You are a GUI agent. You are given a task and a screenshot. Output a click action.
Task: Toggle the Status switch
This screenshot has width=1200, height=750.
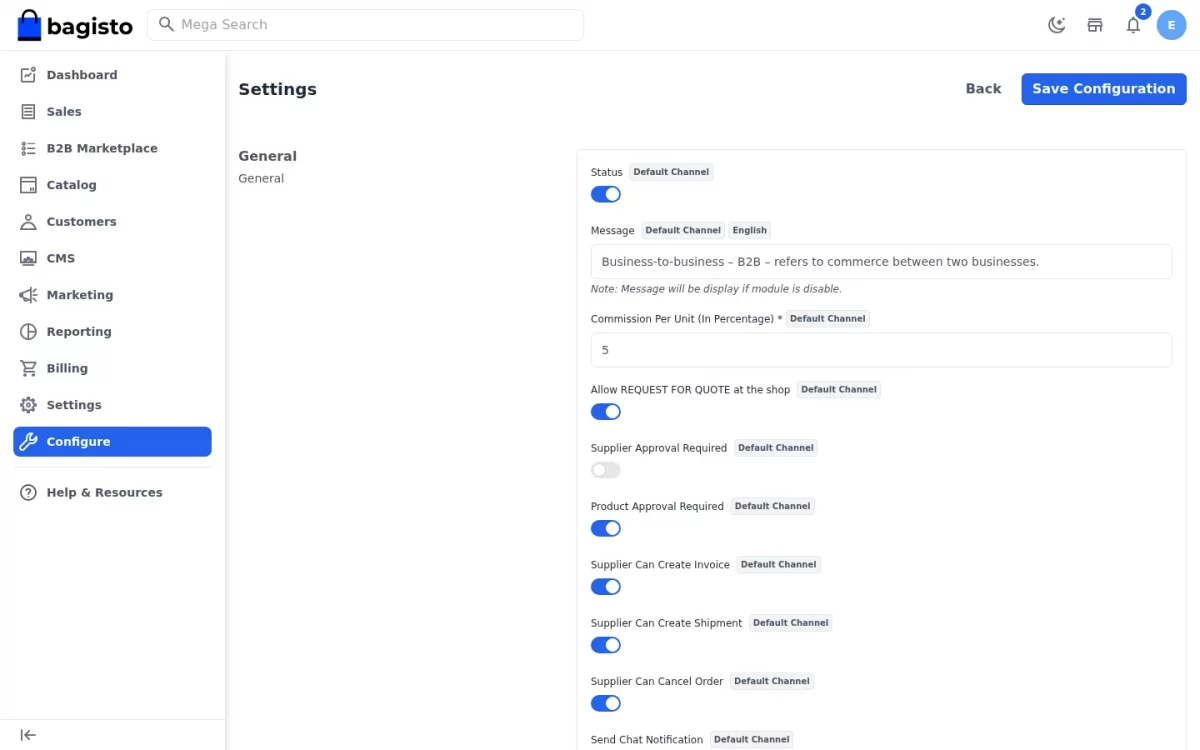[x=606, y=194]
